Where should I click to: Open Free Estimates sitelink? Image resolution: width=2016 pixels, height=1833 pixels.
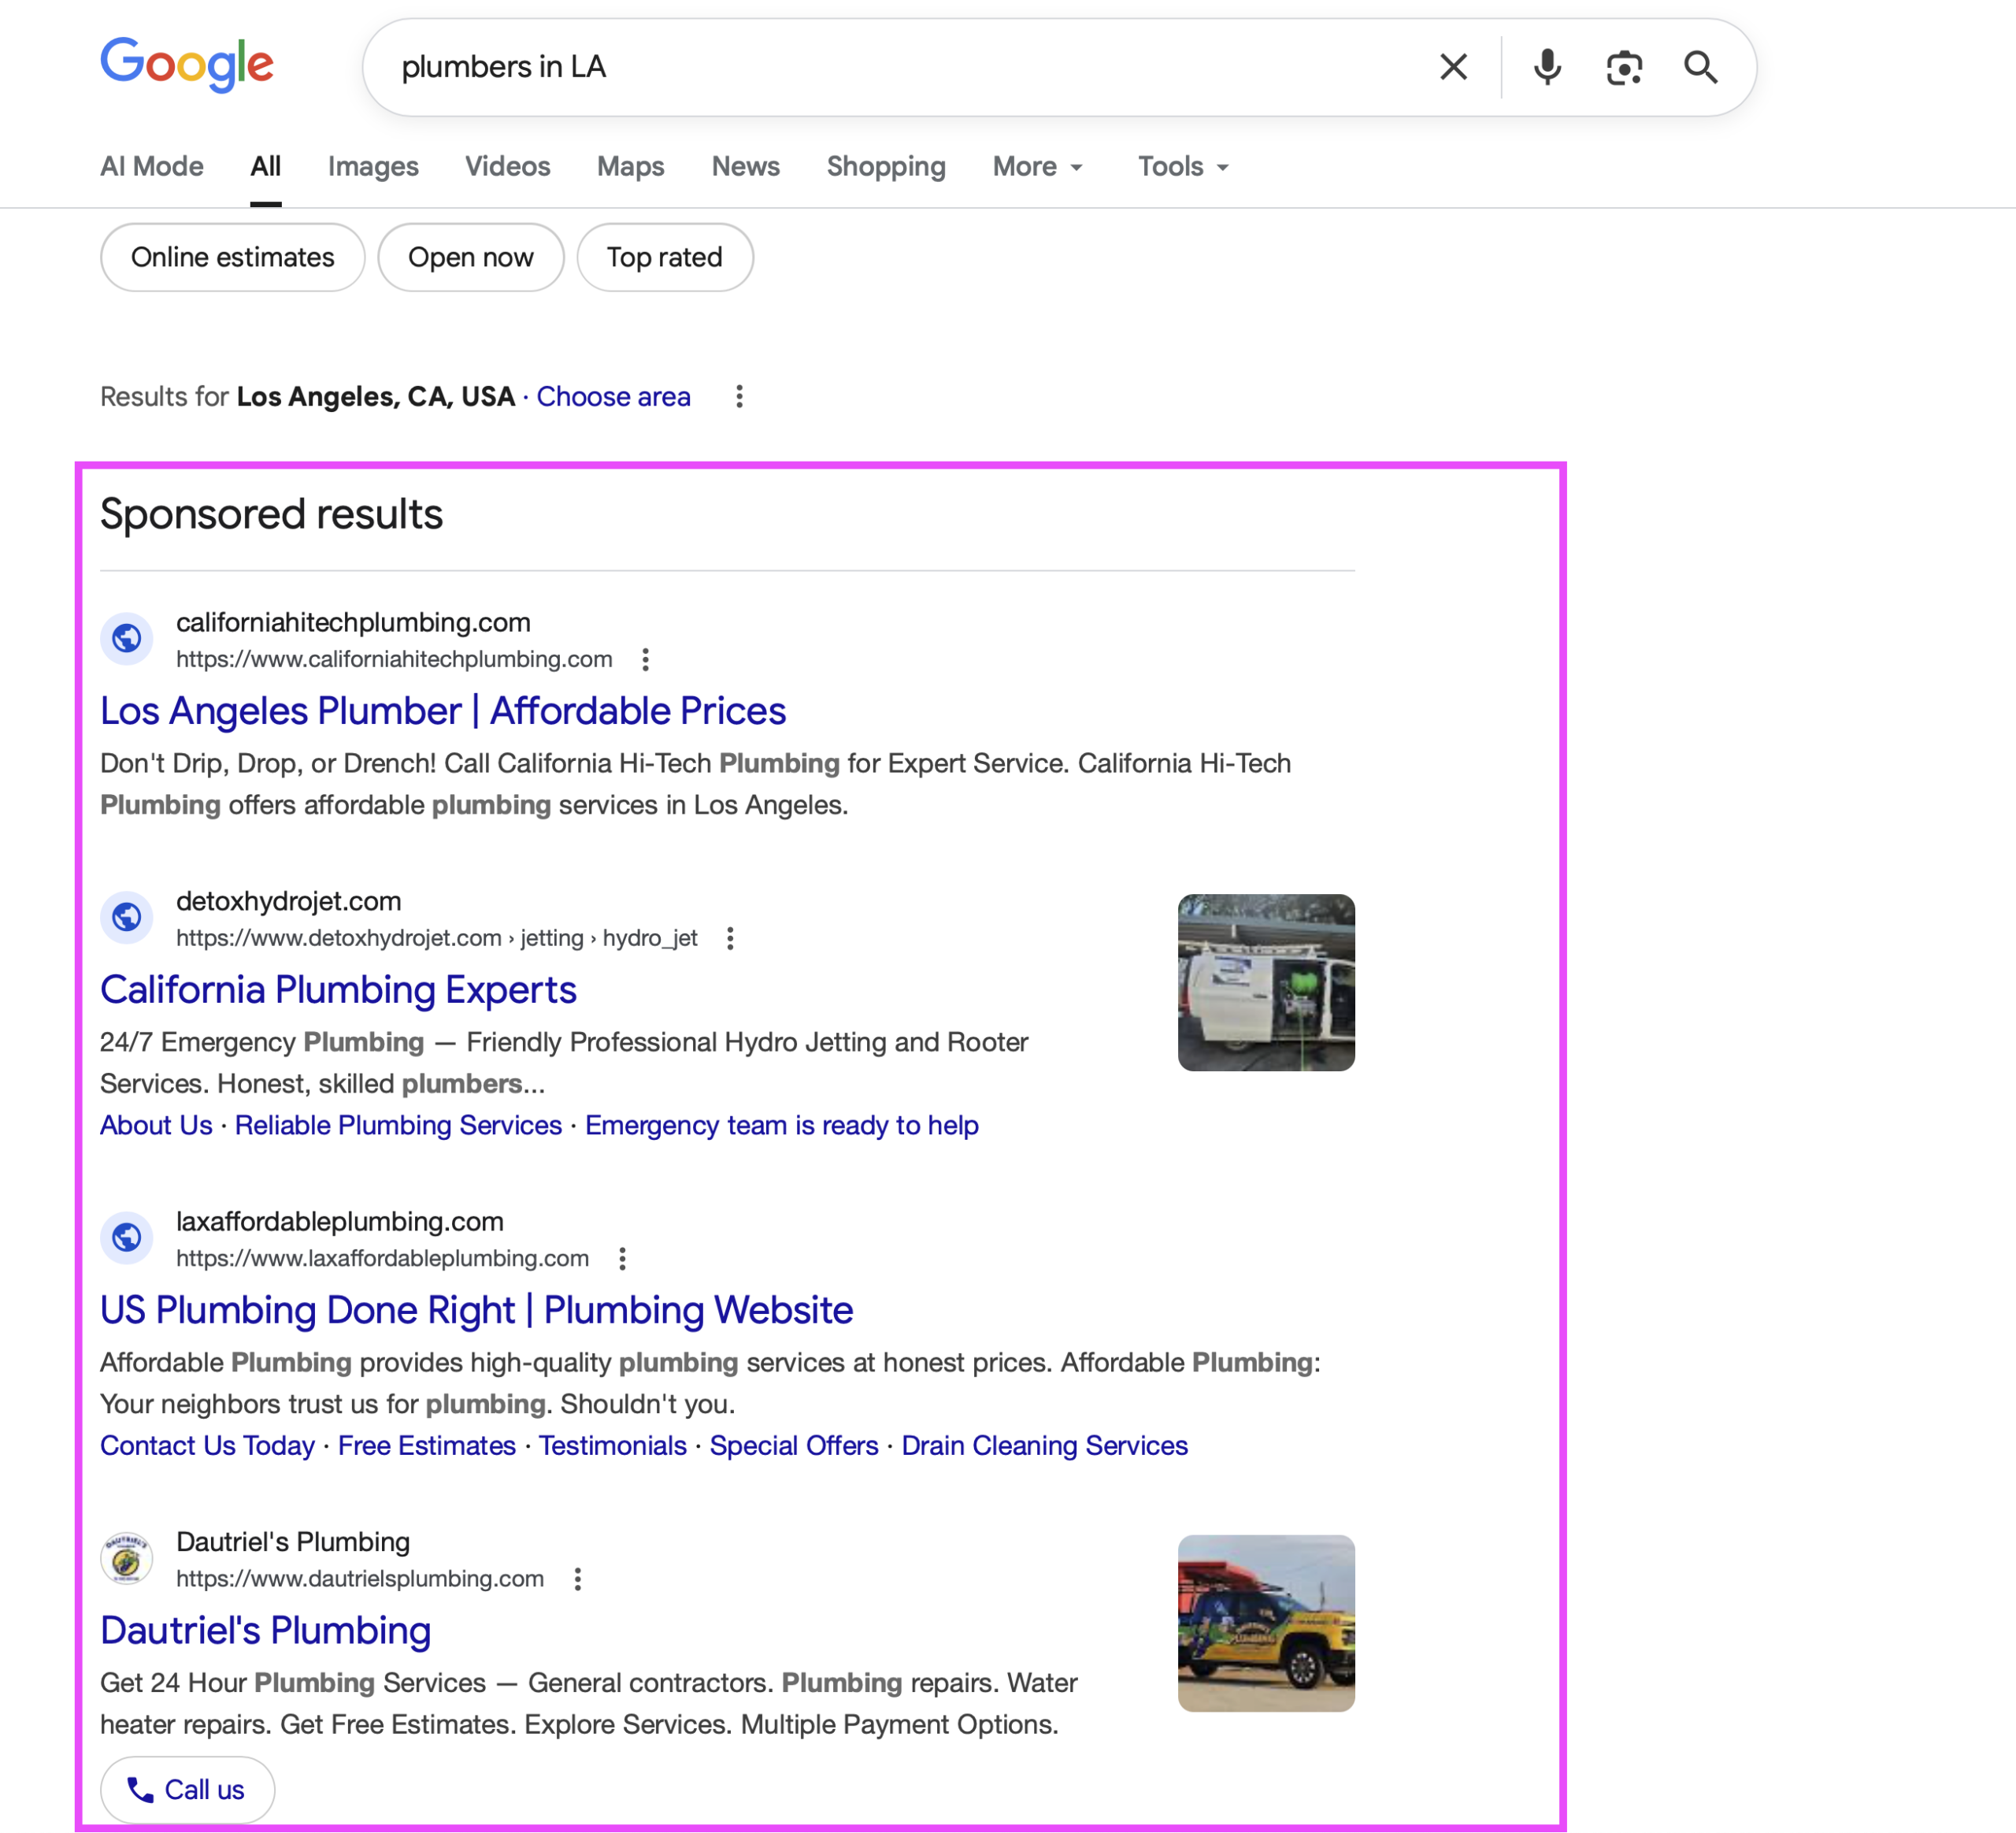pyautogui.click(x=426, y=1445)
